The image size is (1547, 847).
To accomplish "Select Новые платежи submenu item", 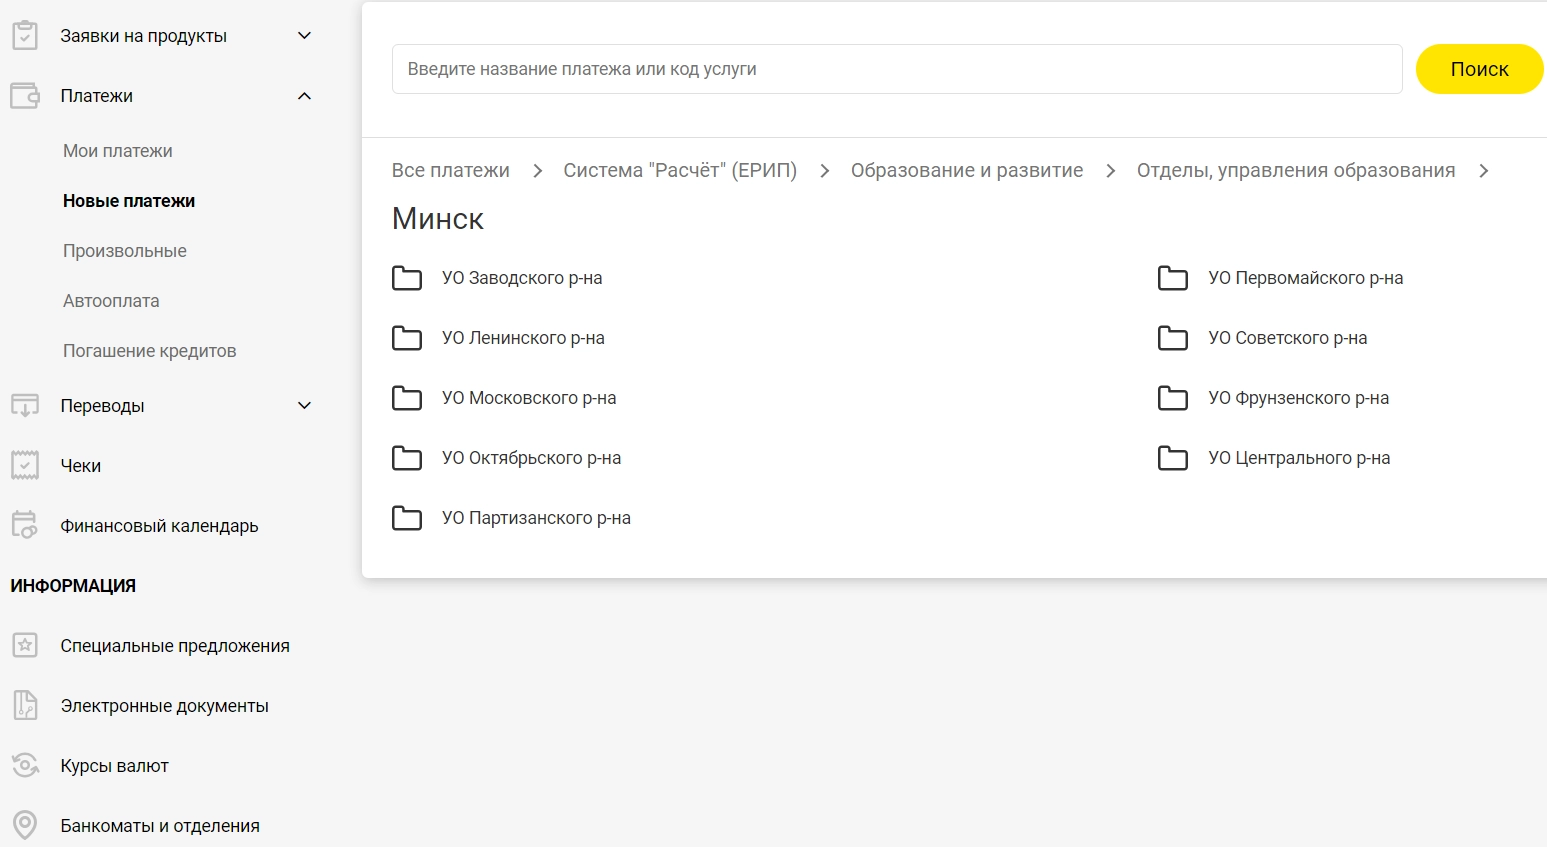I will (x=129, y=201).
